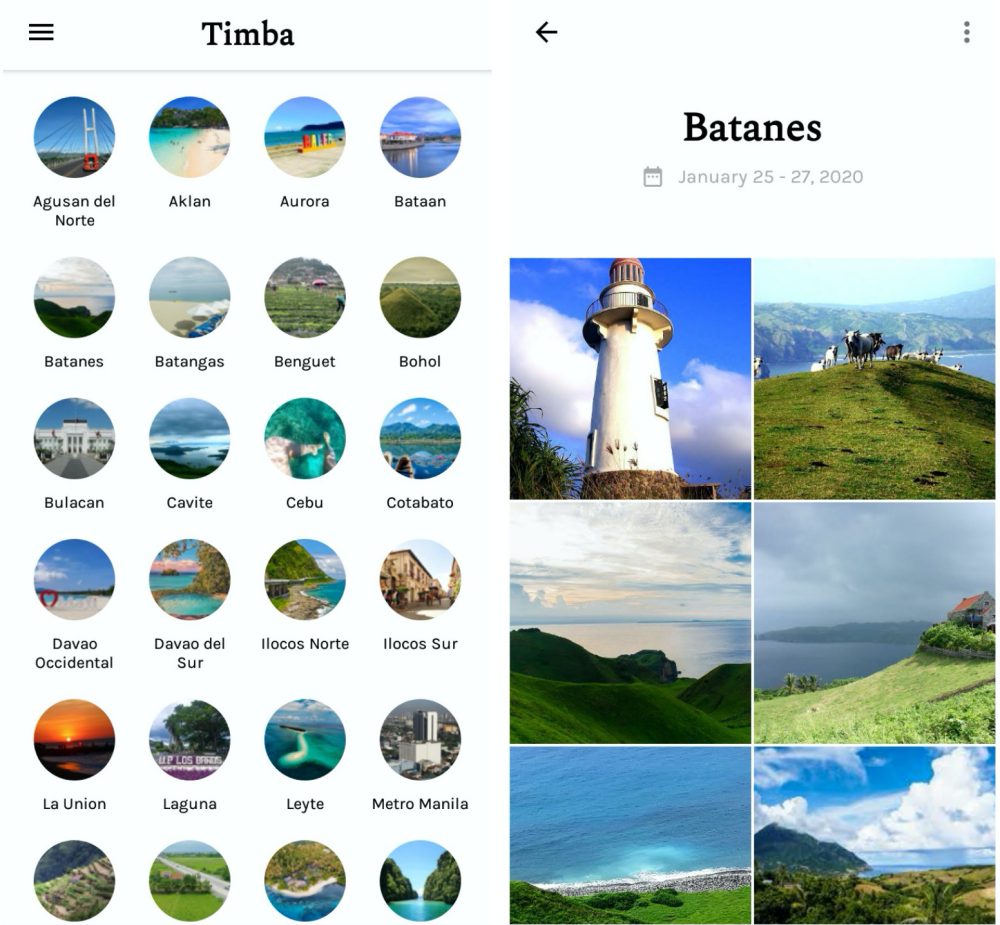Open the three-dot overflow menu
Image resolution: width=1000 pixels, height=925 pixels.
point(967,32)
